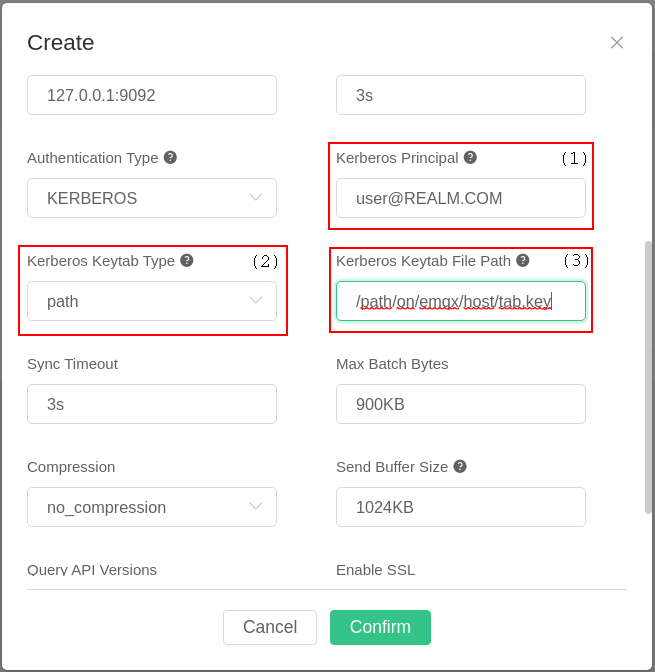Screen dimensions: 655x672
Task: Focus the Kerberos Principal input field
Action: 461,198
